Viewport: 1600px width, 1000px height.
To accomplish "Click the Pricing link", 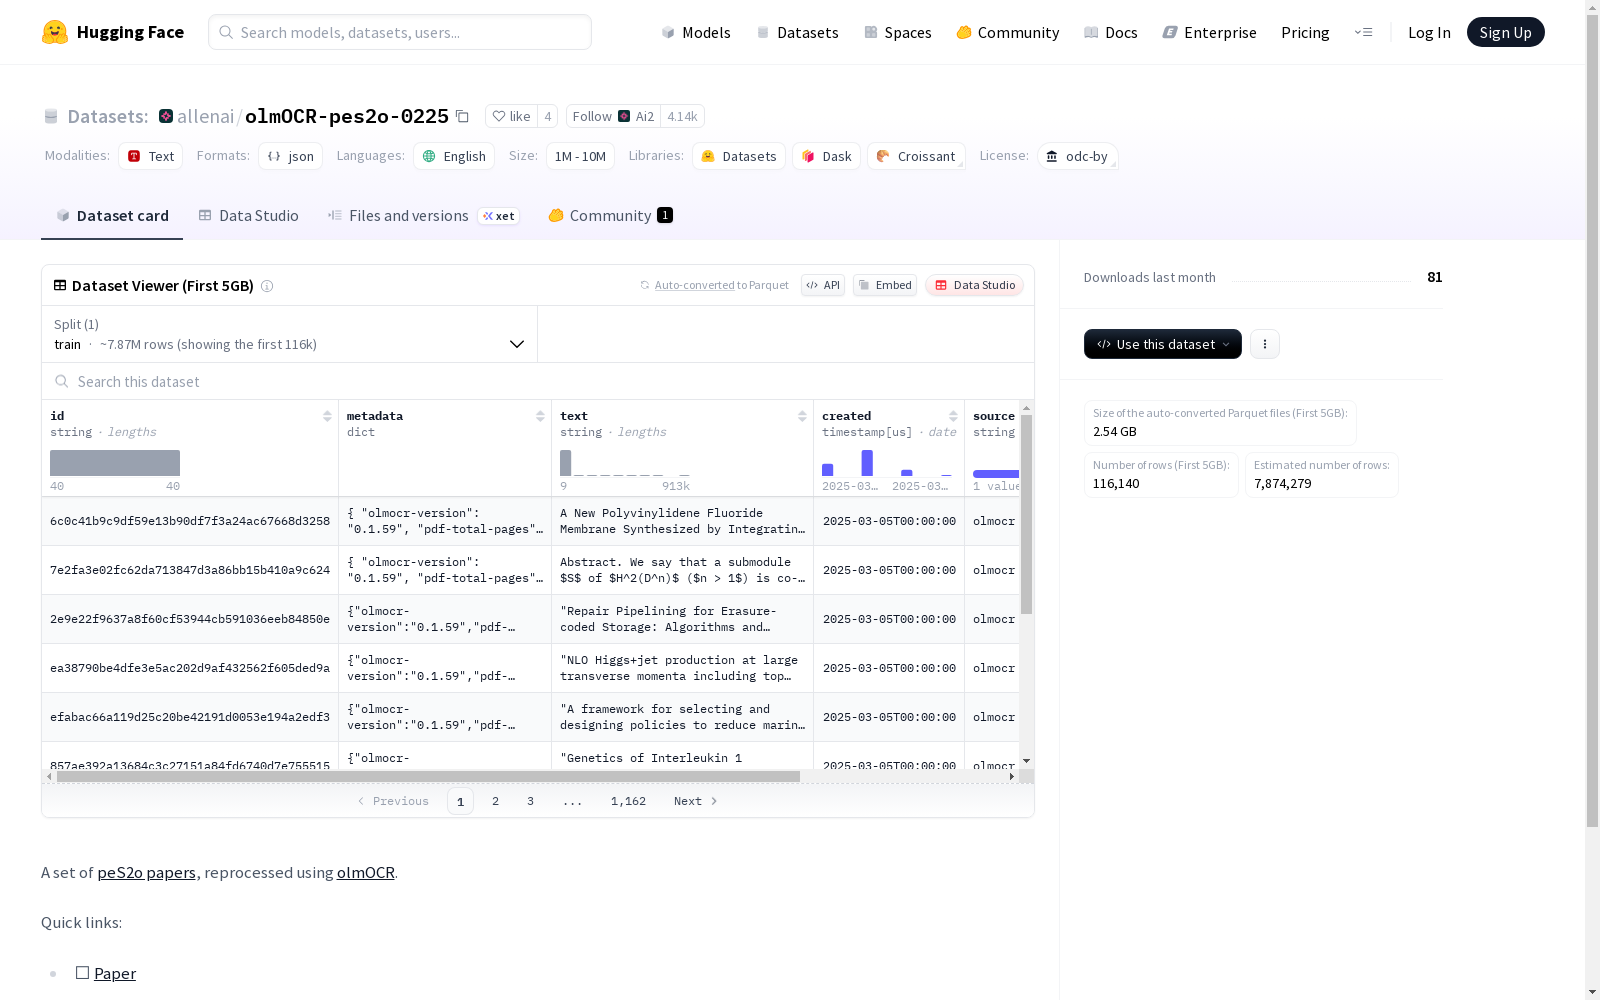I will pyautogui.click(x=1305, y=32).
